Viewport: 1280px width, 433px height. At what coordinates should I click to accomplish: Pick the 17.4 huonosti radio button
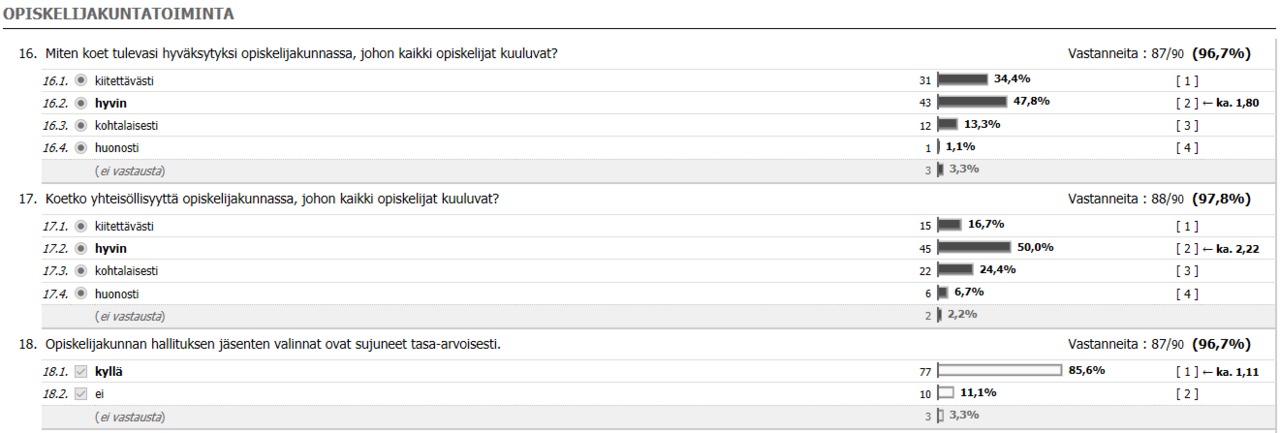81,294
